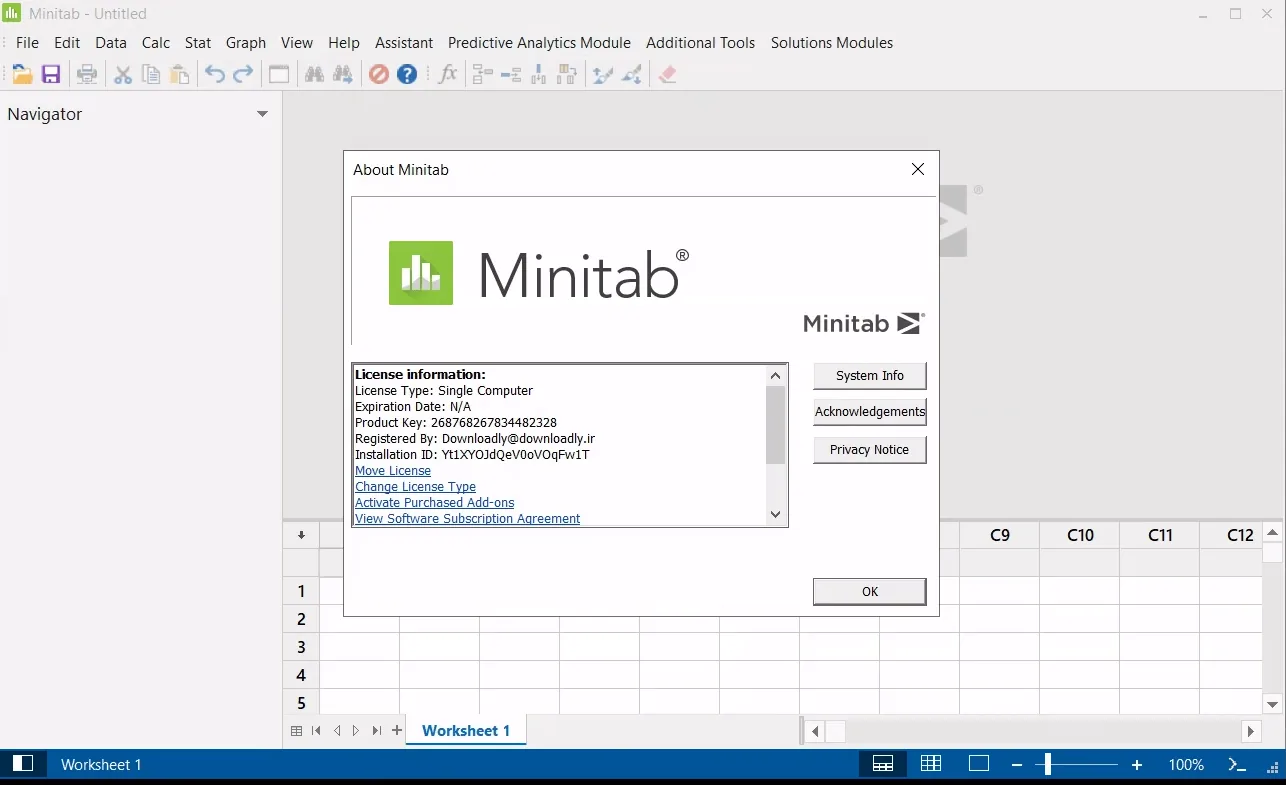Viewport: 1286px width, 785px height.
Task: Go to previous worksheet tab arrow
Action: pyautogui.click(x=337, y=731)
